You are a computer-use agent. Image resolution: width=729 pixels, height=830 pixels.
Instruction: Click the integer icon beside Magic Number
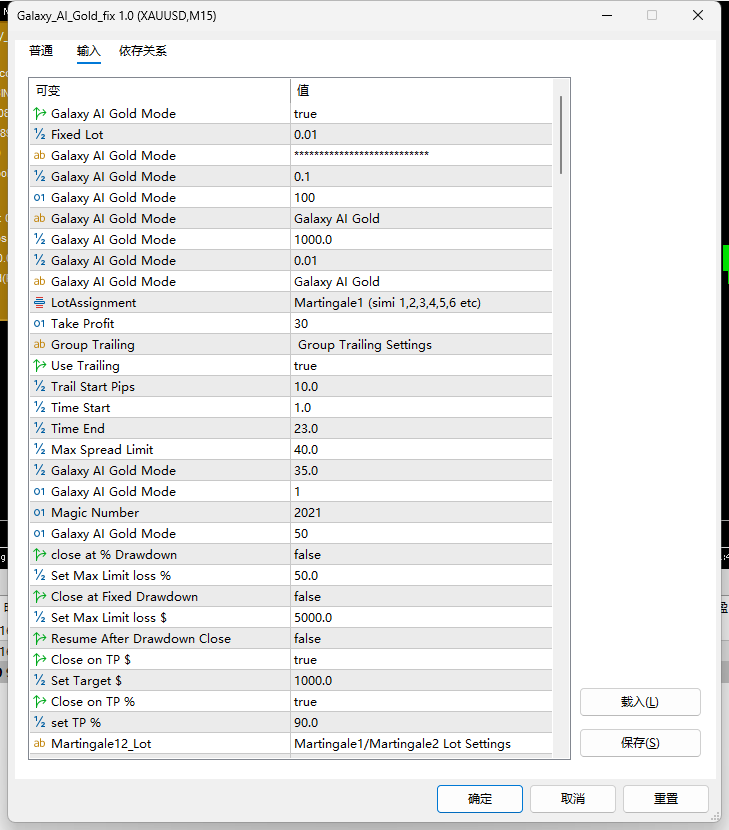[x=40, y=512]
